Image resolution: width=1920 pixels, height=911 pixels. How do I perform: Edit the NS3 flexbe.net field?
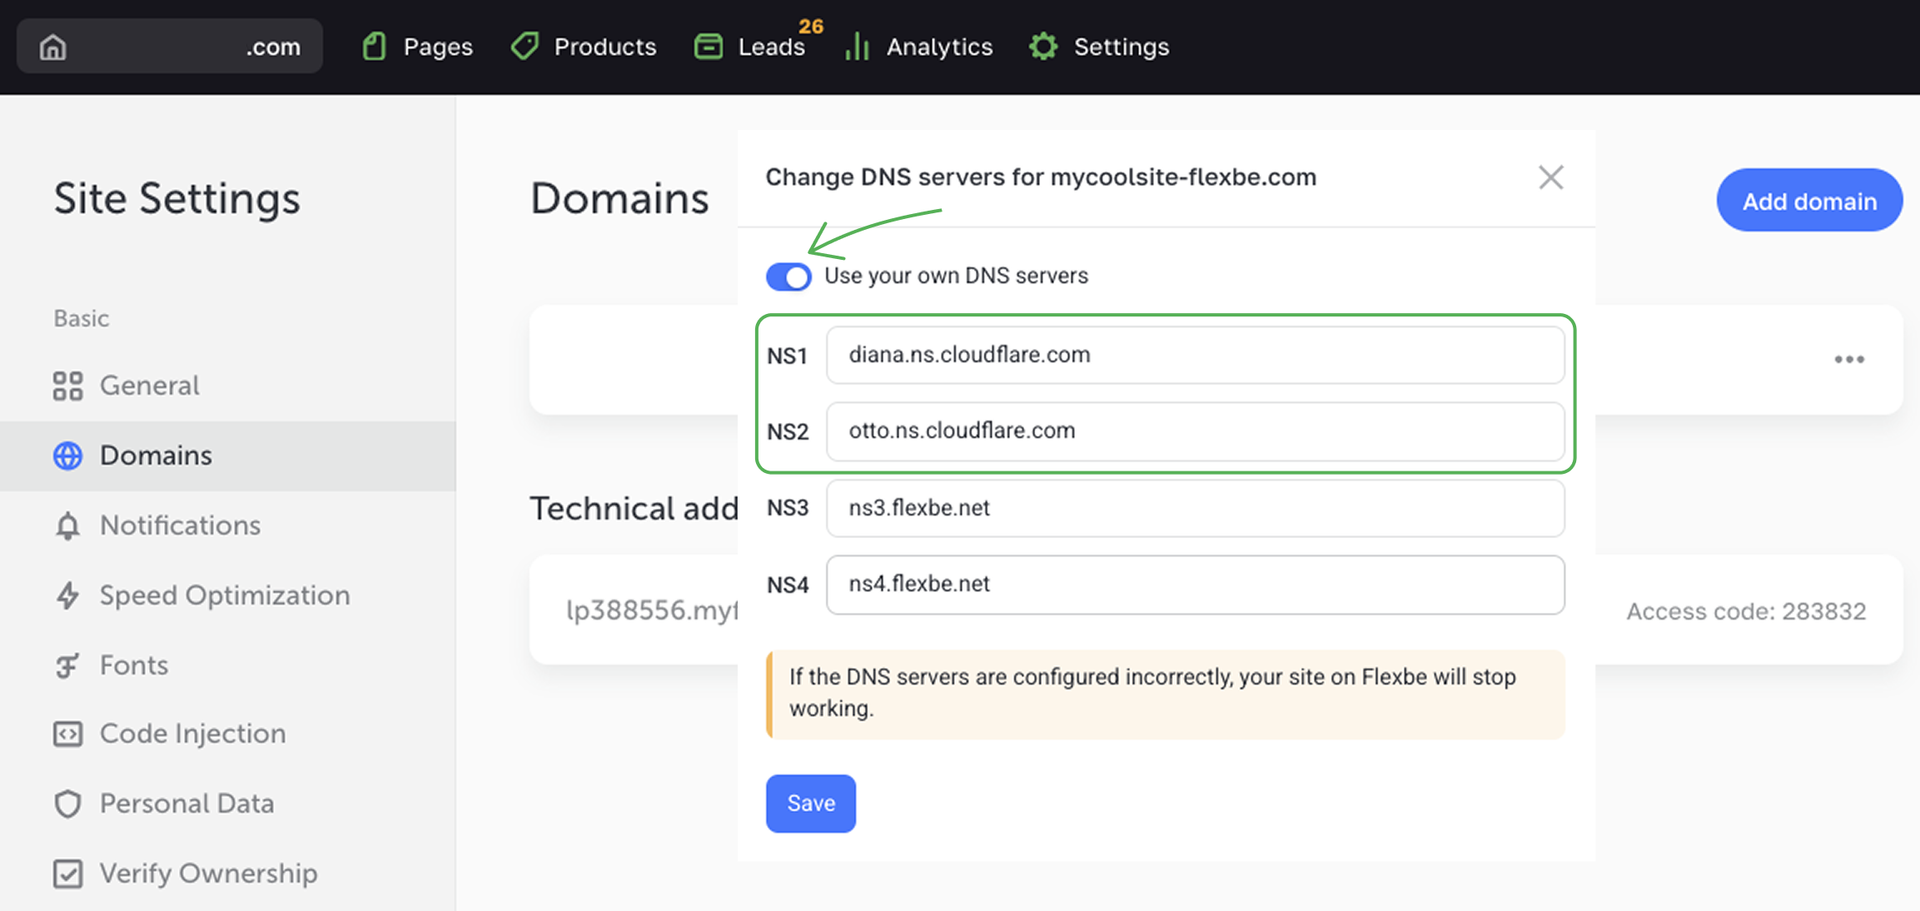(x=1194, y=508)
